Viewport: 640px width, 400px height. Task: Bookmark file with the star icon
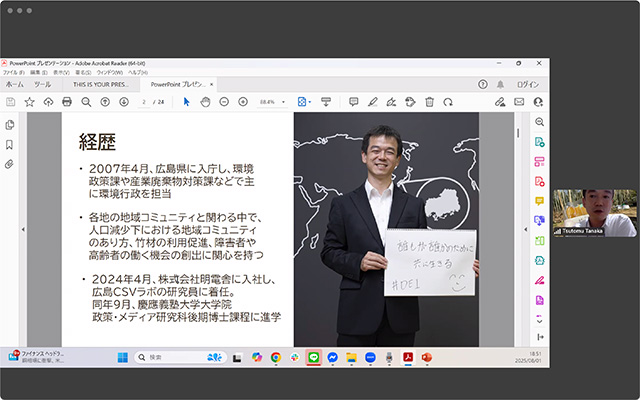(29, 102)
